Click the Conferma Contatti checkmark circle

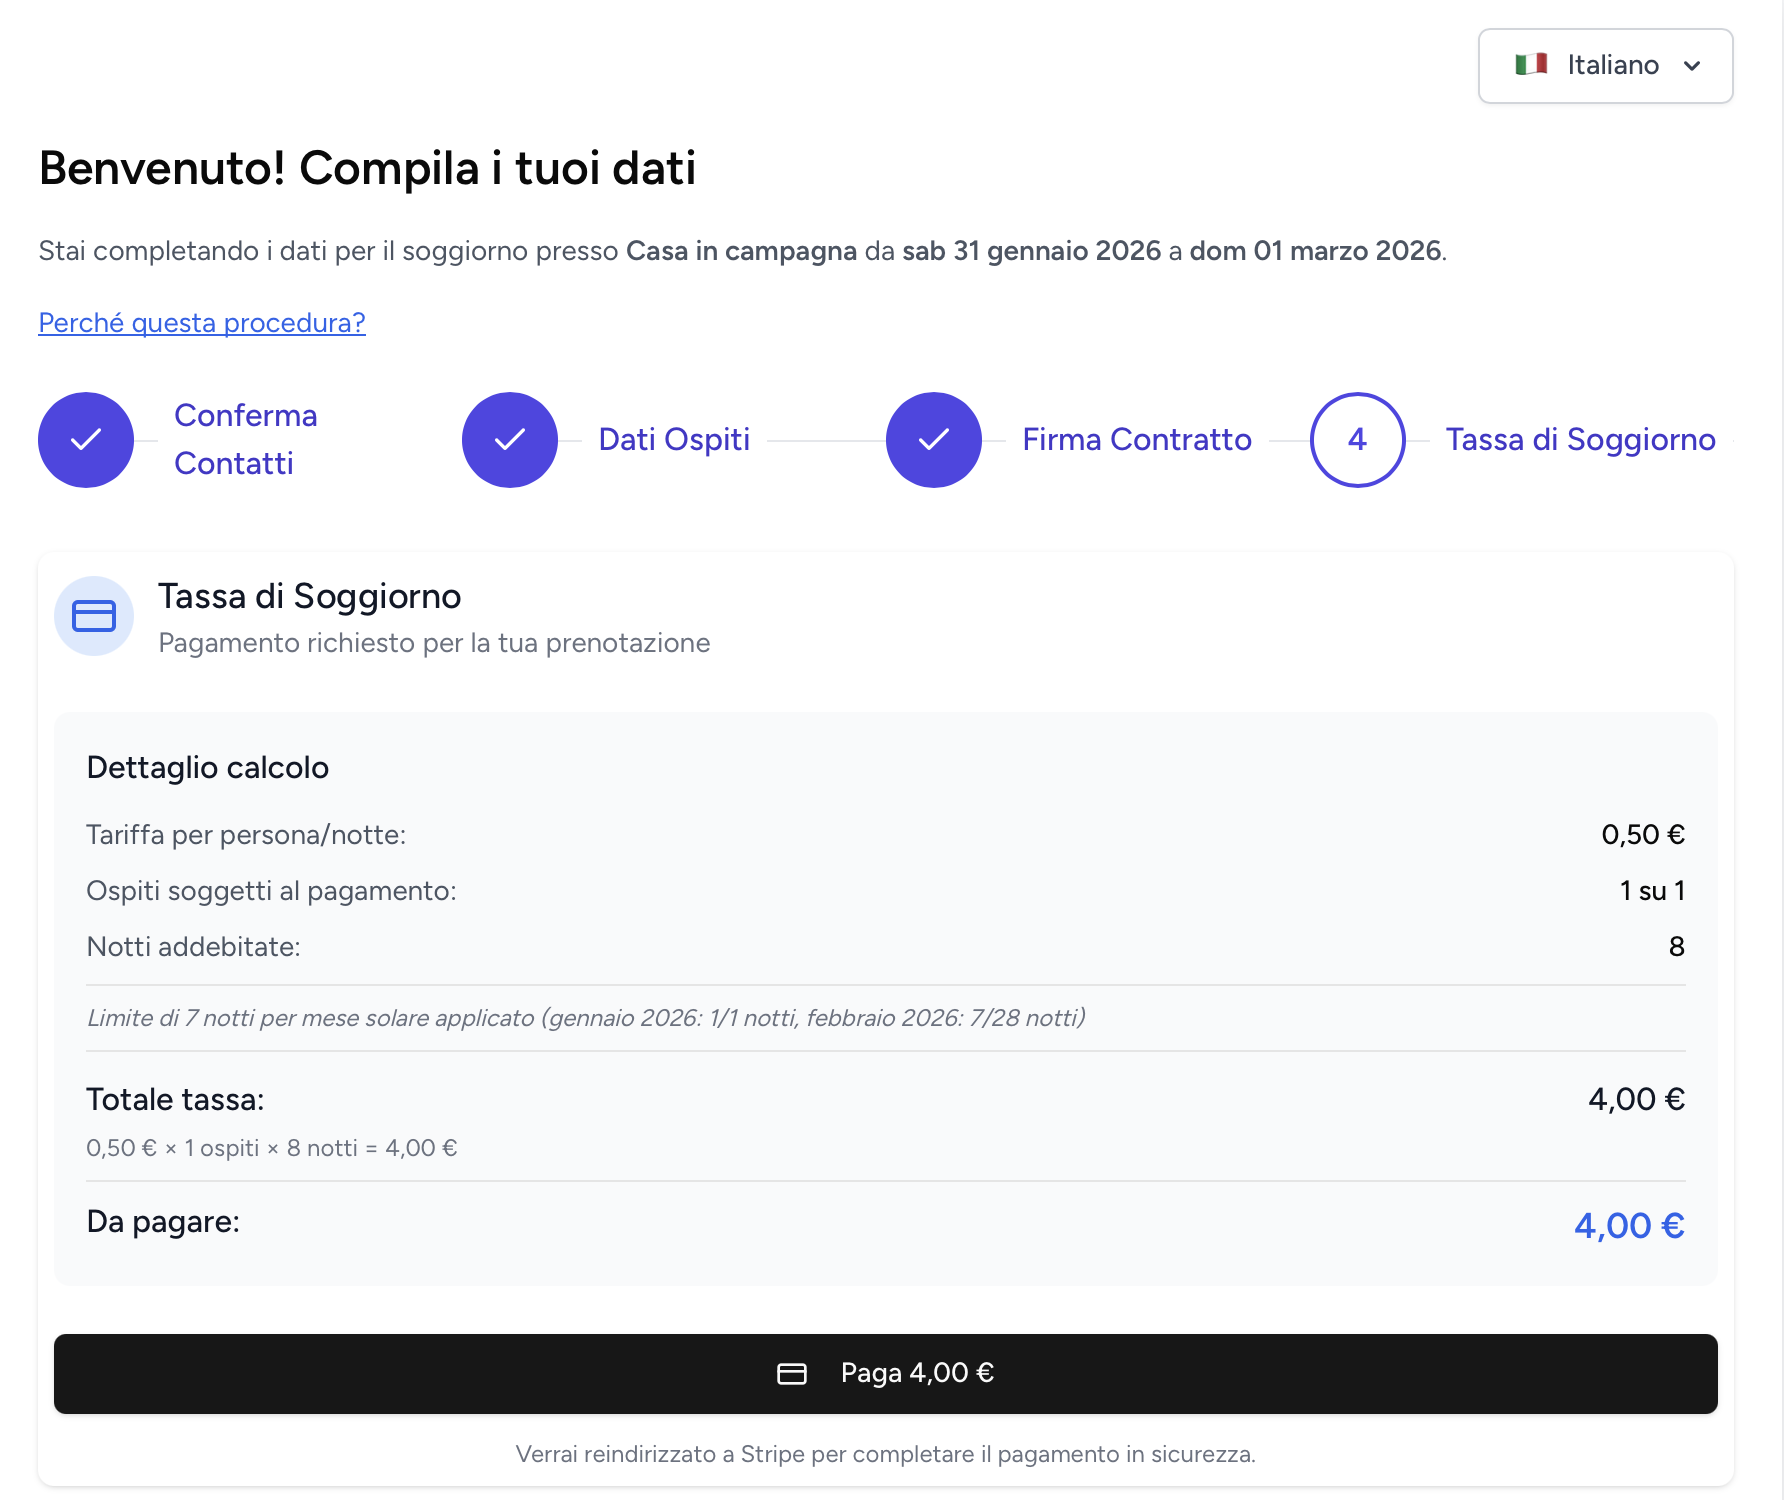click(86, 440)
